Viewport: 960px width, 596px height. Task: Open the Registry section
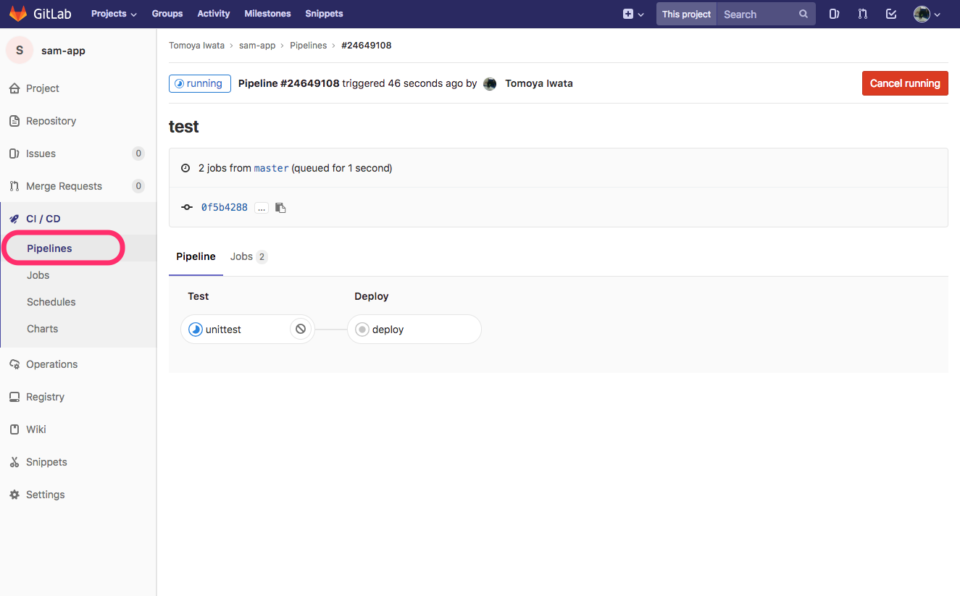pyautogui.click(x=45, y=396)
